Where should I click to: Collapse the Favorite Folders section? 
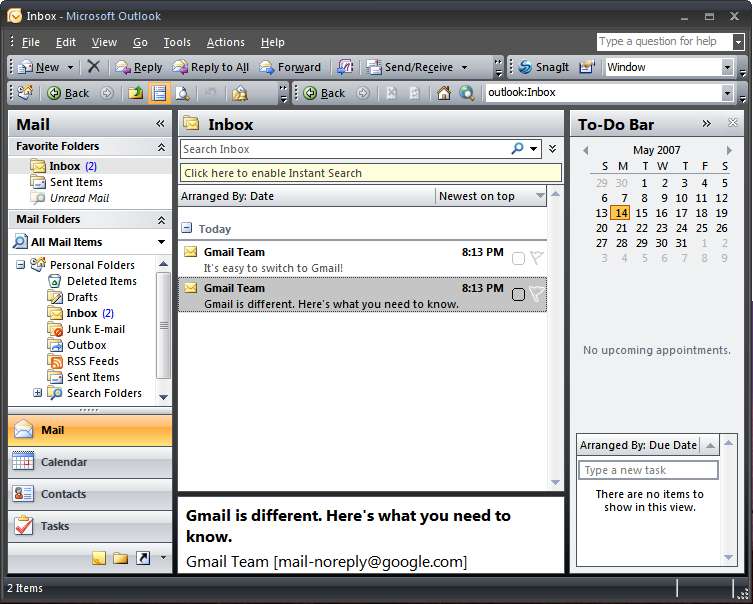[x=161, y=147]
